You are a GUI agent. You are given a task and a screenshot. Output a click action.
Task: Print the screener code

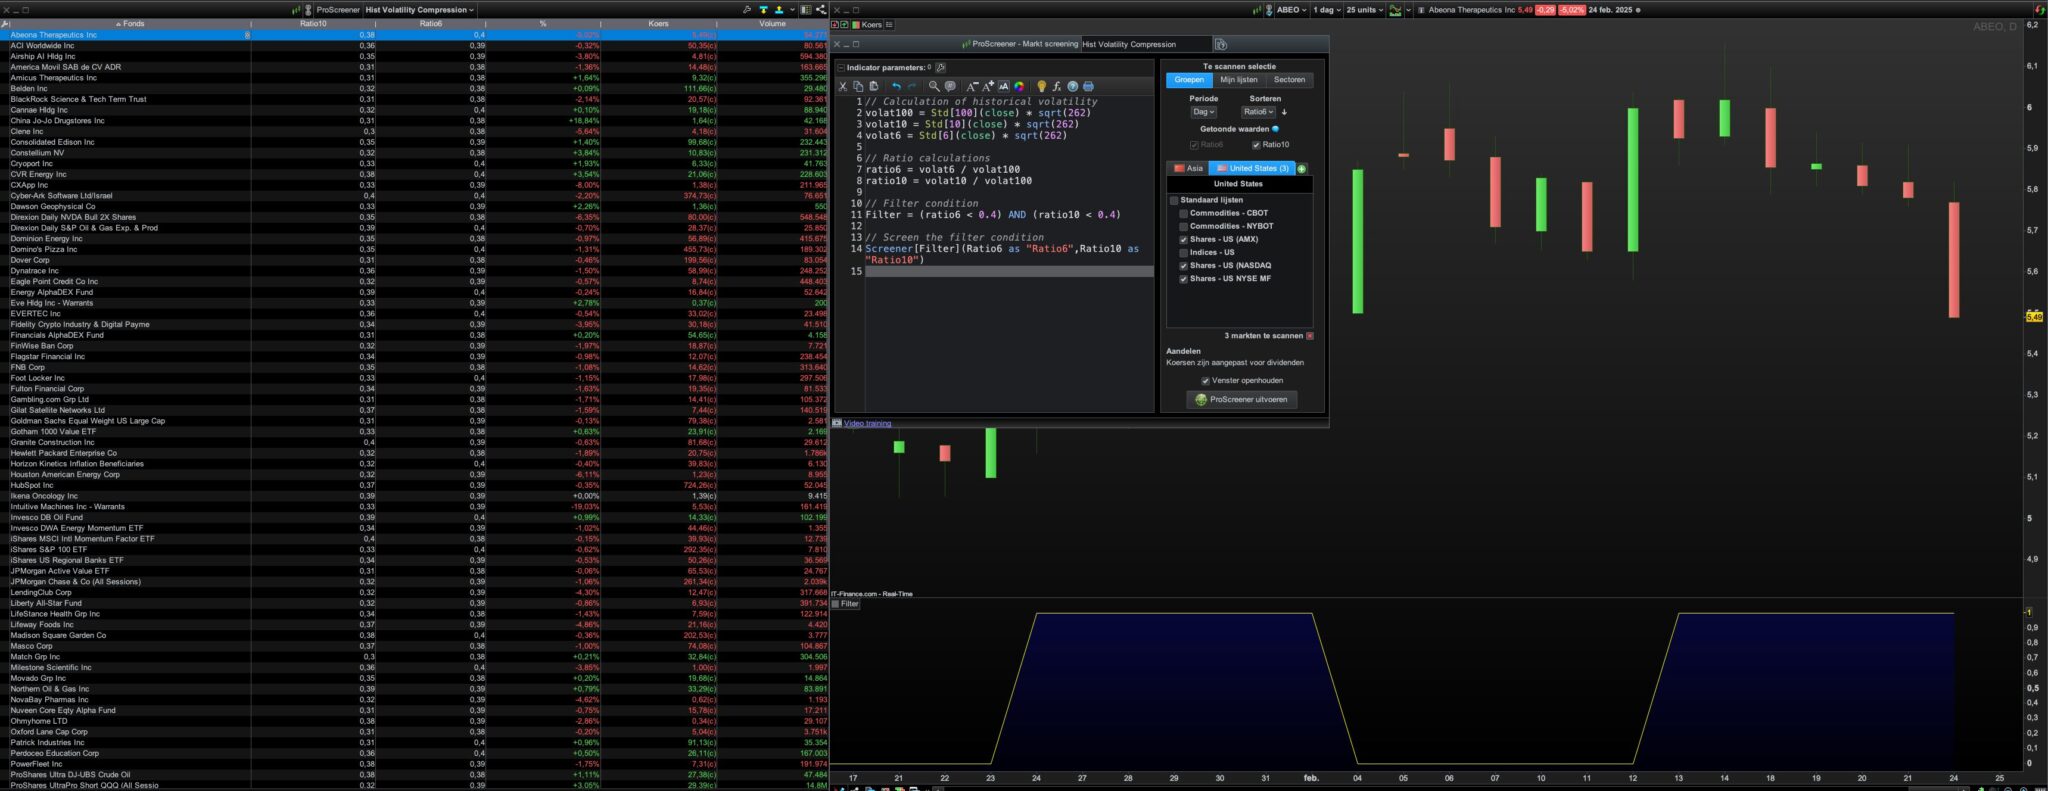coord(1088,87)
